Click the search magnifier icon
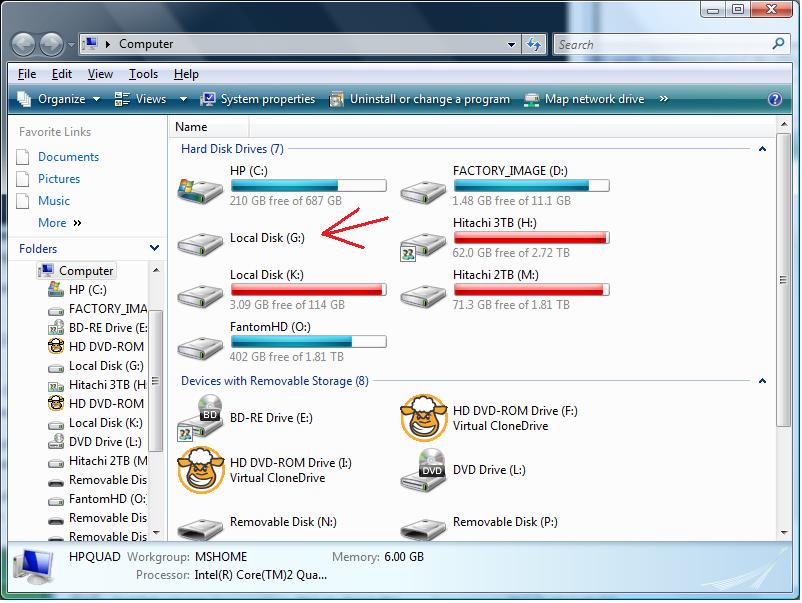Viewport: 802px width, 603px height. (x=778, y=44)
